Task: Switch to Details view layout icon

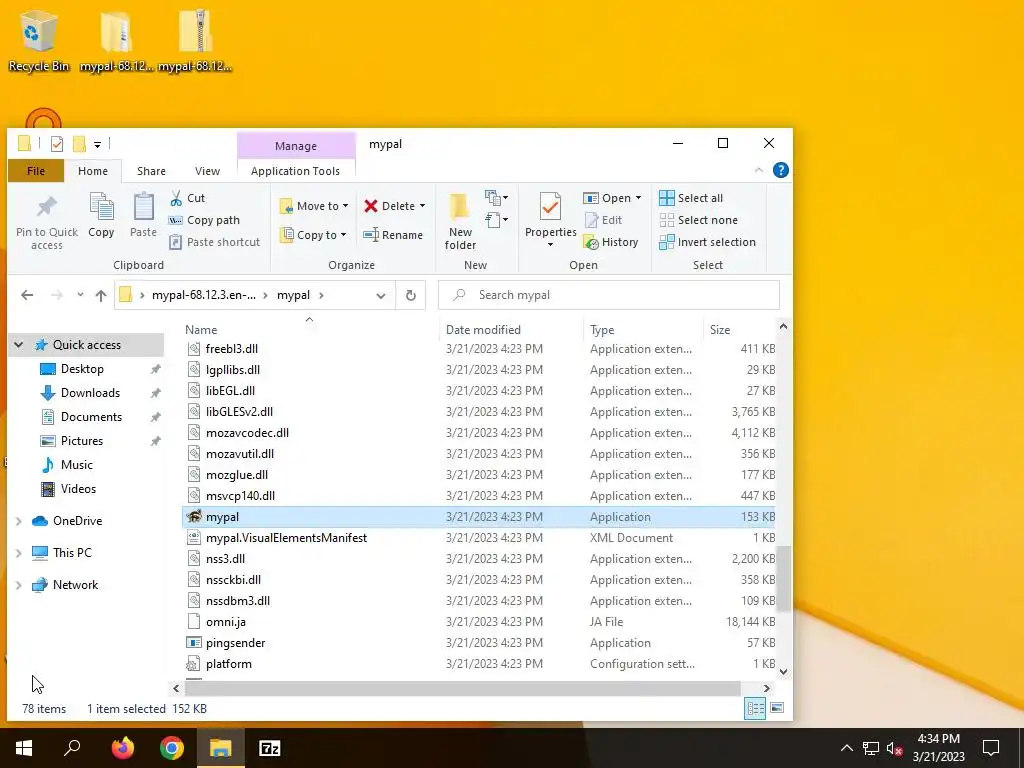Action: click(x=756, y=709)
